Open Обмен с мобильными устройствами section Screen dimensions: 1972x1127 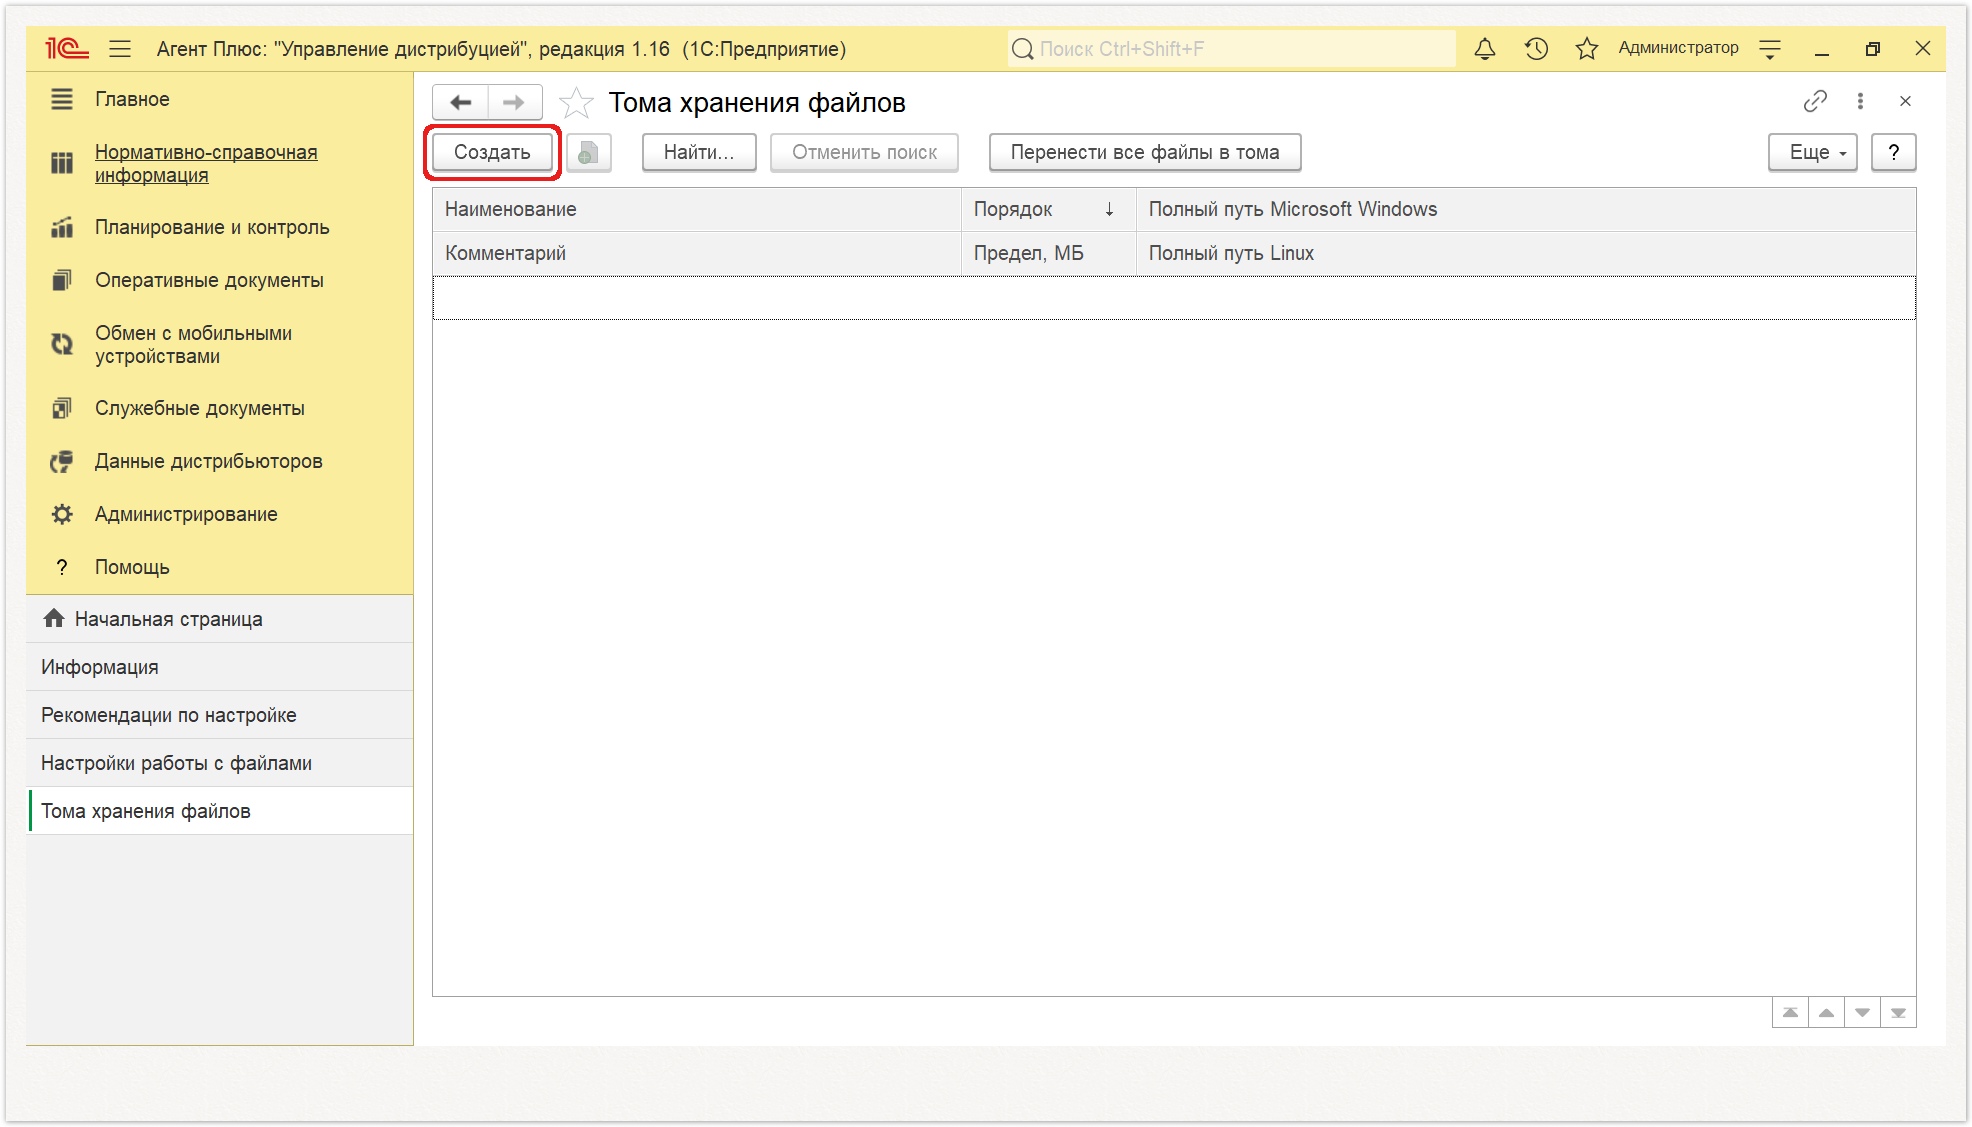click(x=193, y=344)
